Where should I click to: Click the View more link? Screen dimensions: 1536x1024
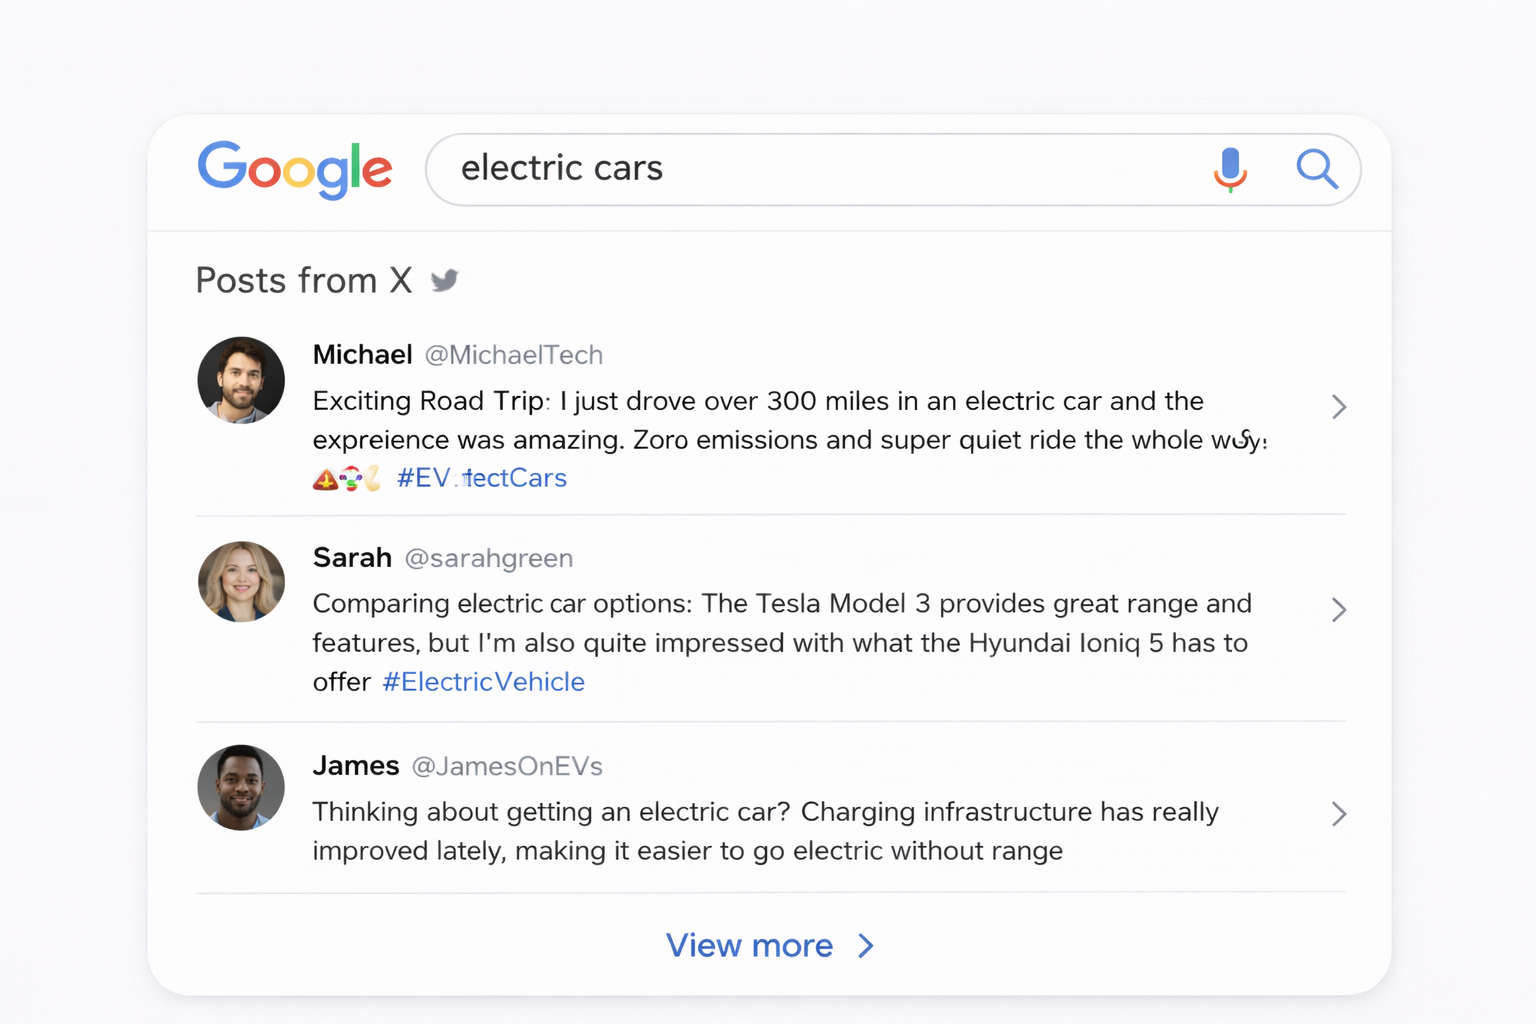coord(749,946)
